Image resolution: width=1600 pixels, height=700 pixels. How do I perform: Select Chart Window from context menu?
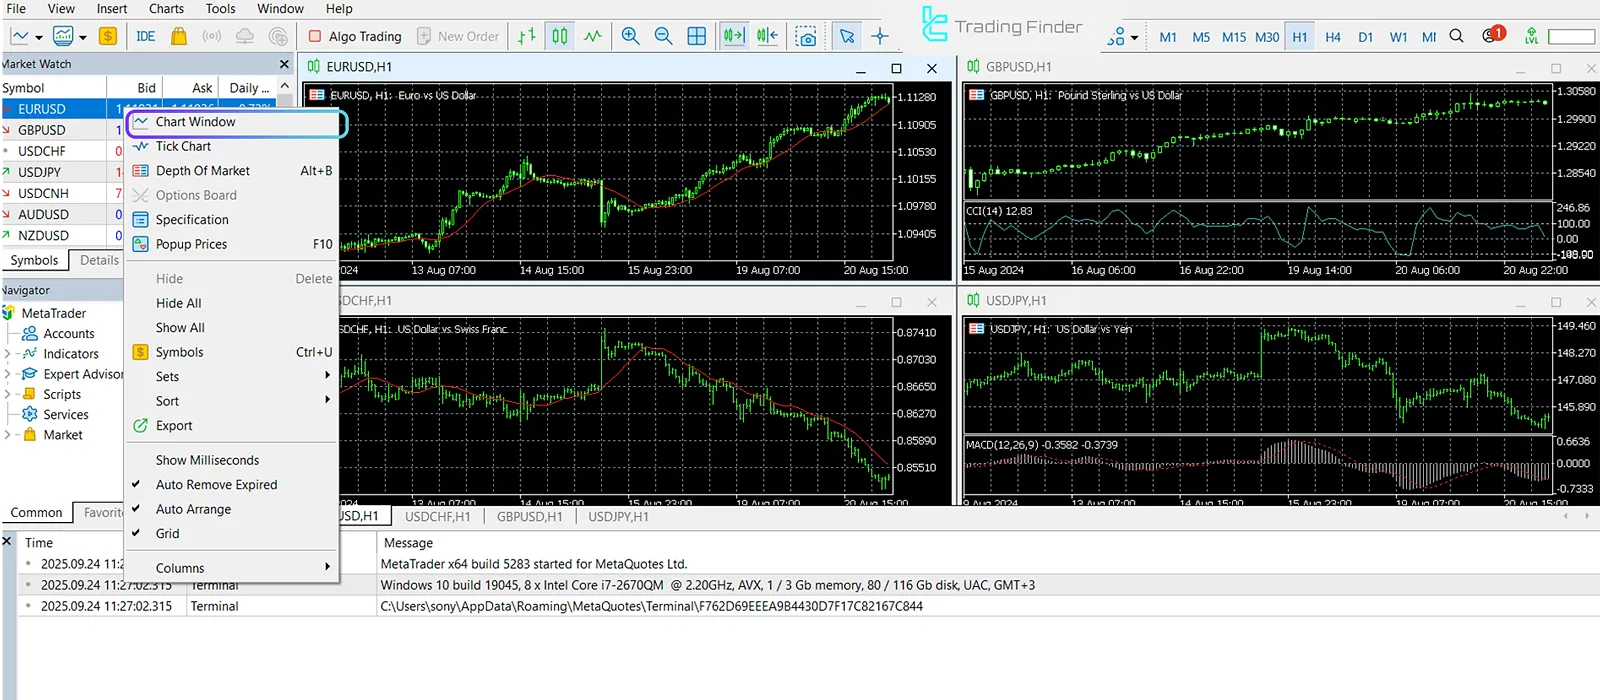196,122
